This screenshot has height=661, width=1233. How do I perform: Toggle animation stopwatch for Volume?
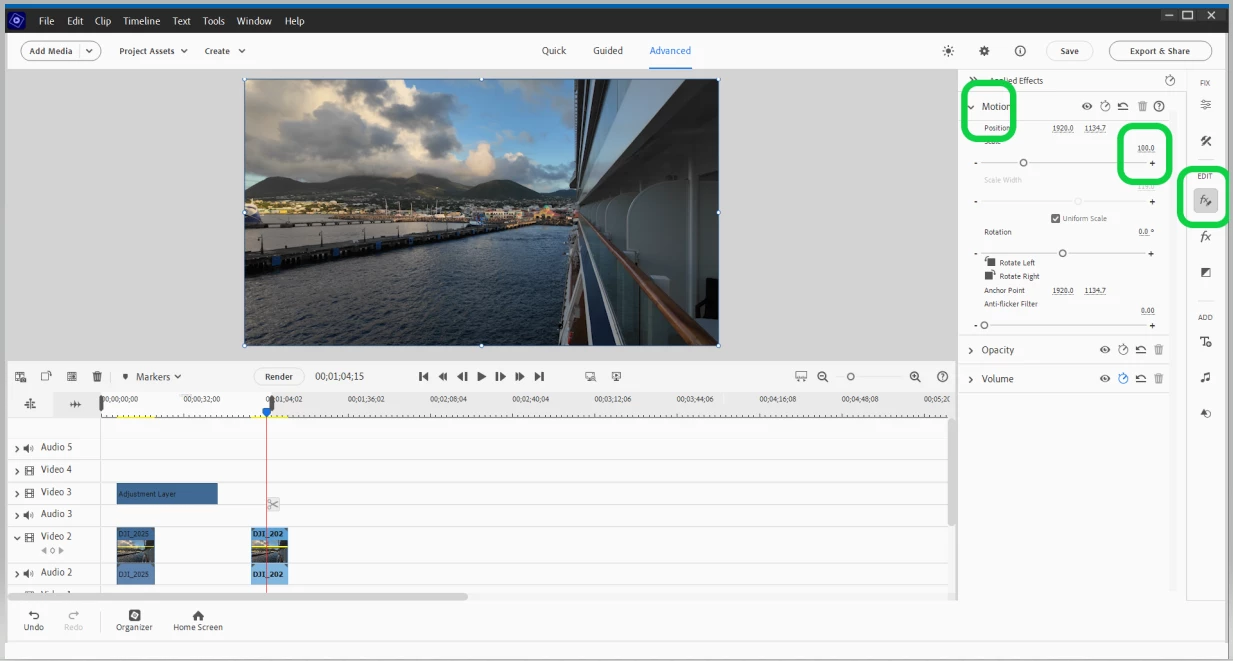click(1123, 379)
